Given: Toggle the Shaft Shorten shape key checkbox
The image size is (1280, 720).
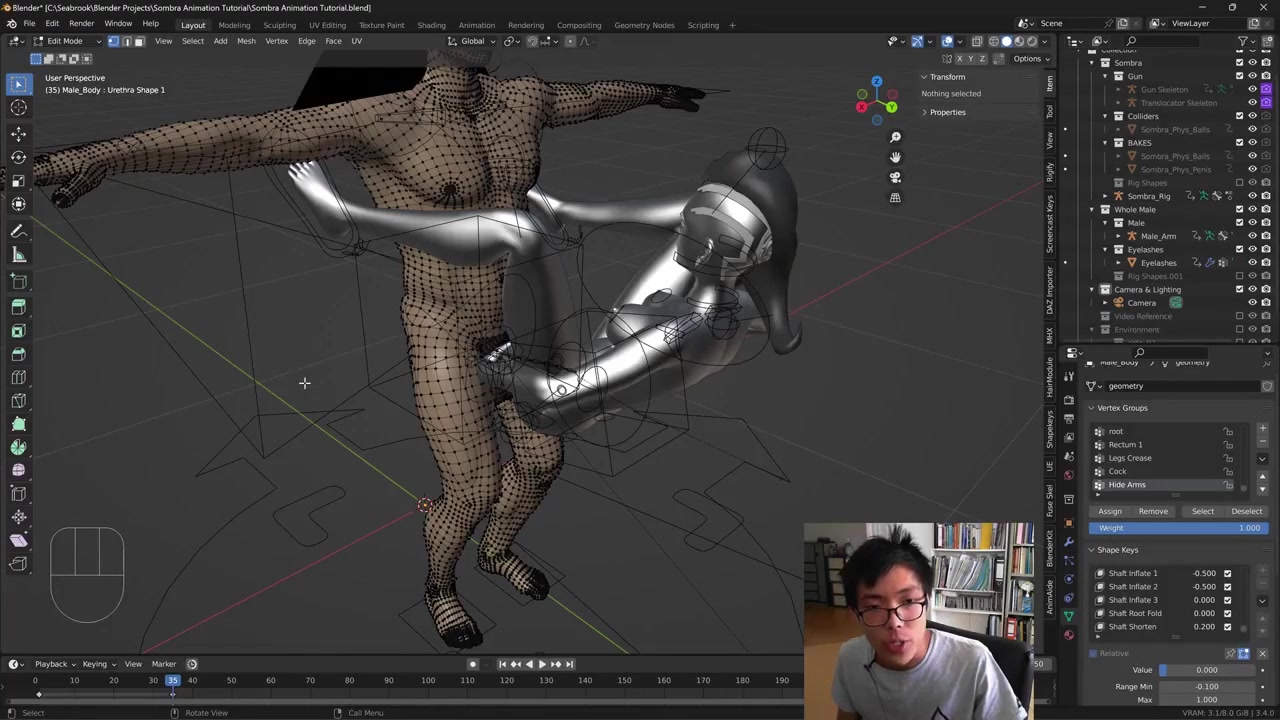Looking at the screenshot, I should tap(1227, 627).
